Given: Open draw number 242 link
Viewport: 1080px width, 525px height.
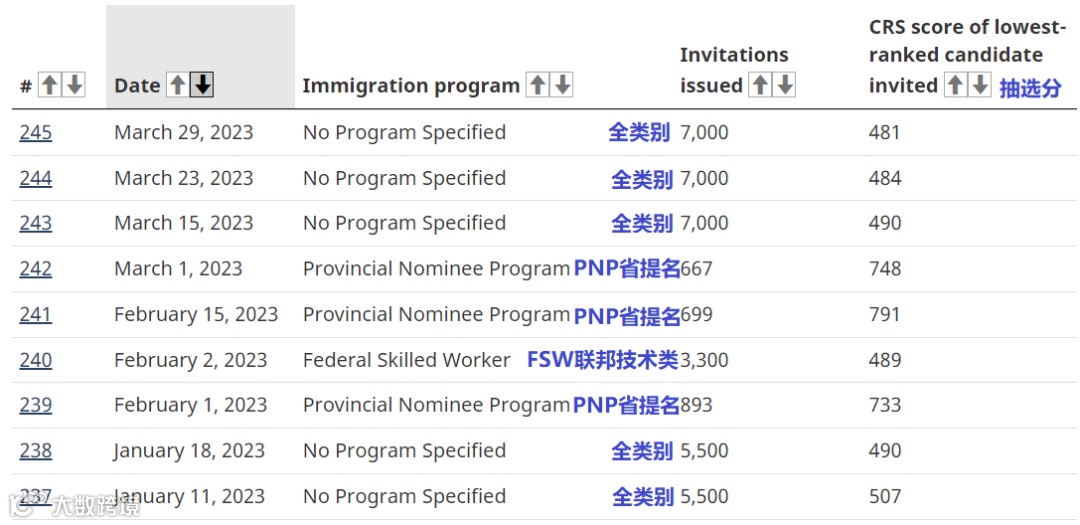Looking at the screenshot, I should [x=36, y=269].
